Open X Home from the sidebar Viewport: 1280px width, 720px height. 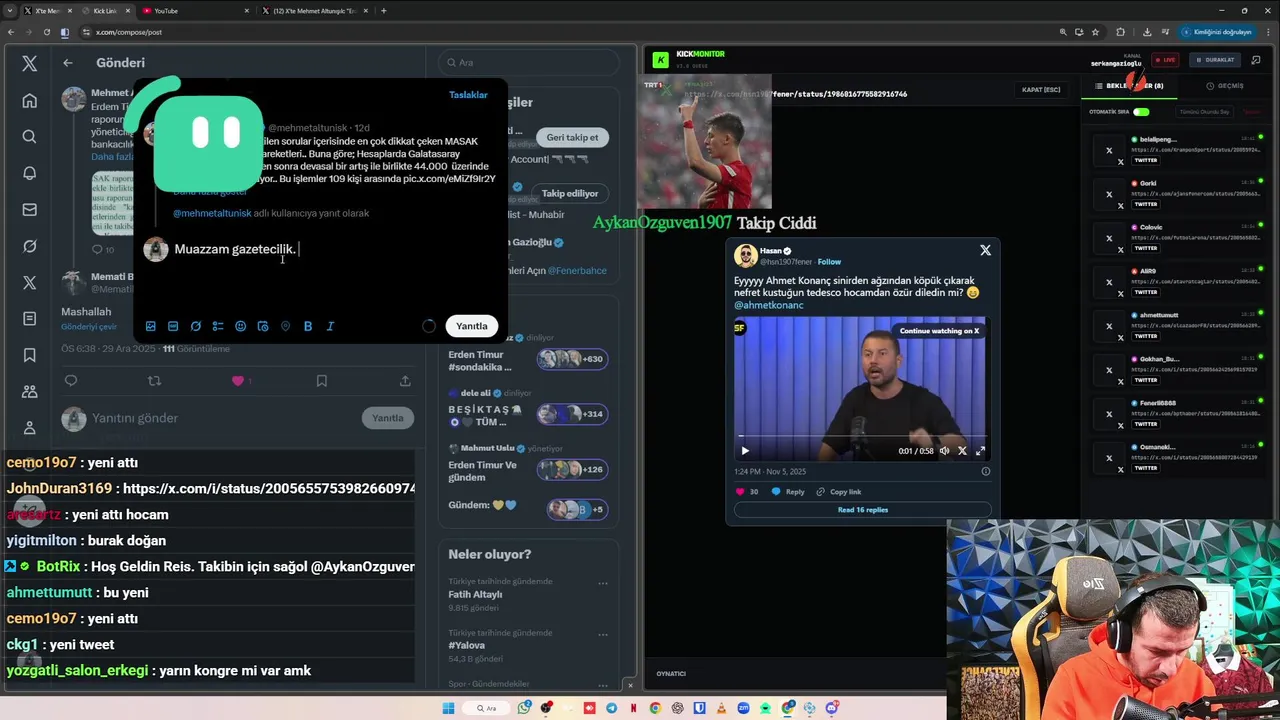[30, 101]
